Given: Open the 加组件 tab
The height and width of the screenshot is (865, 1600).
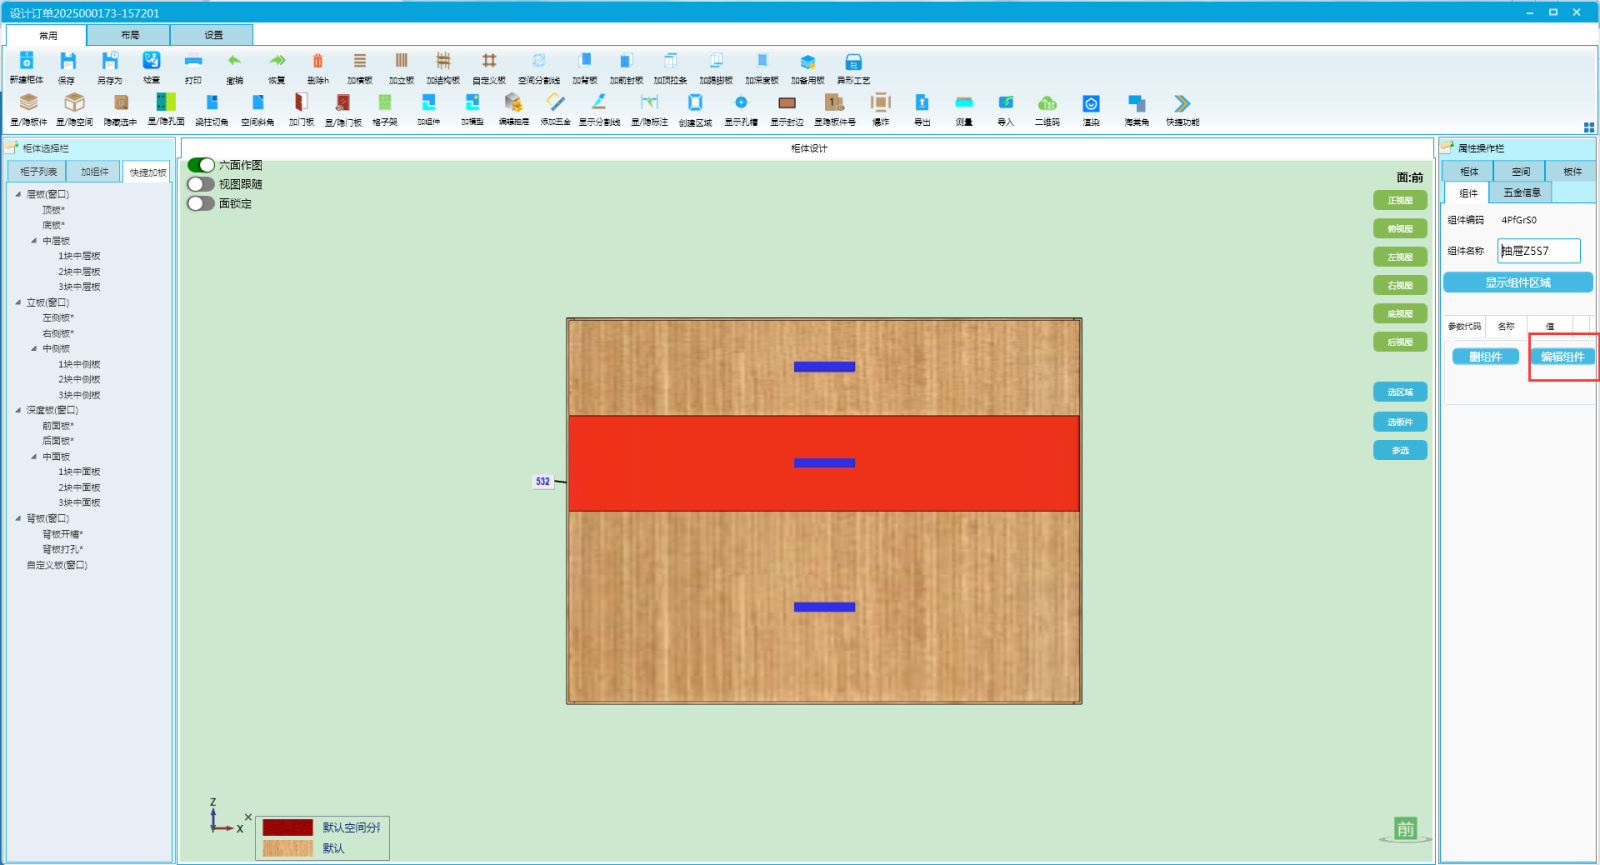Looking at the screenshot, I should [95, 172].
